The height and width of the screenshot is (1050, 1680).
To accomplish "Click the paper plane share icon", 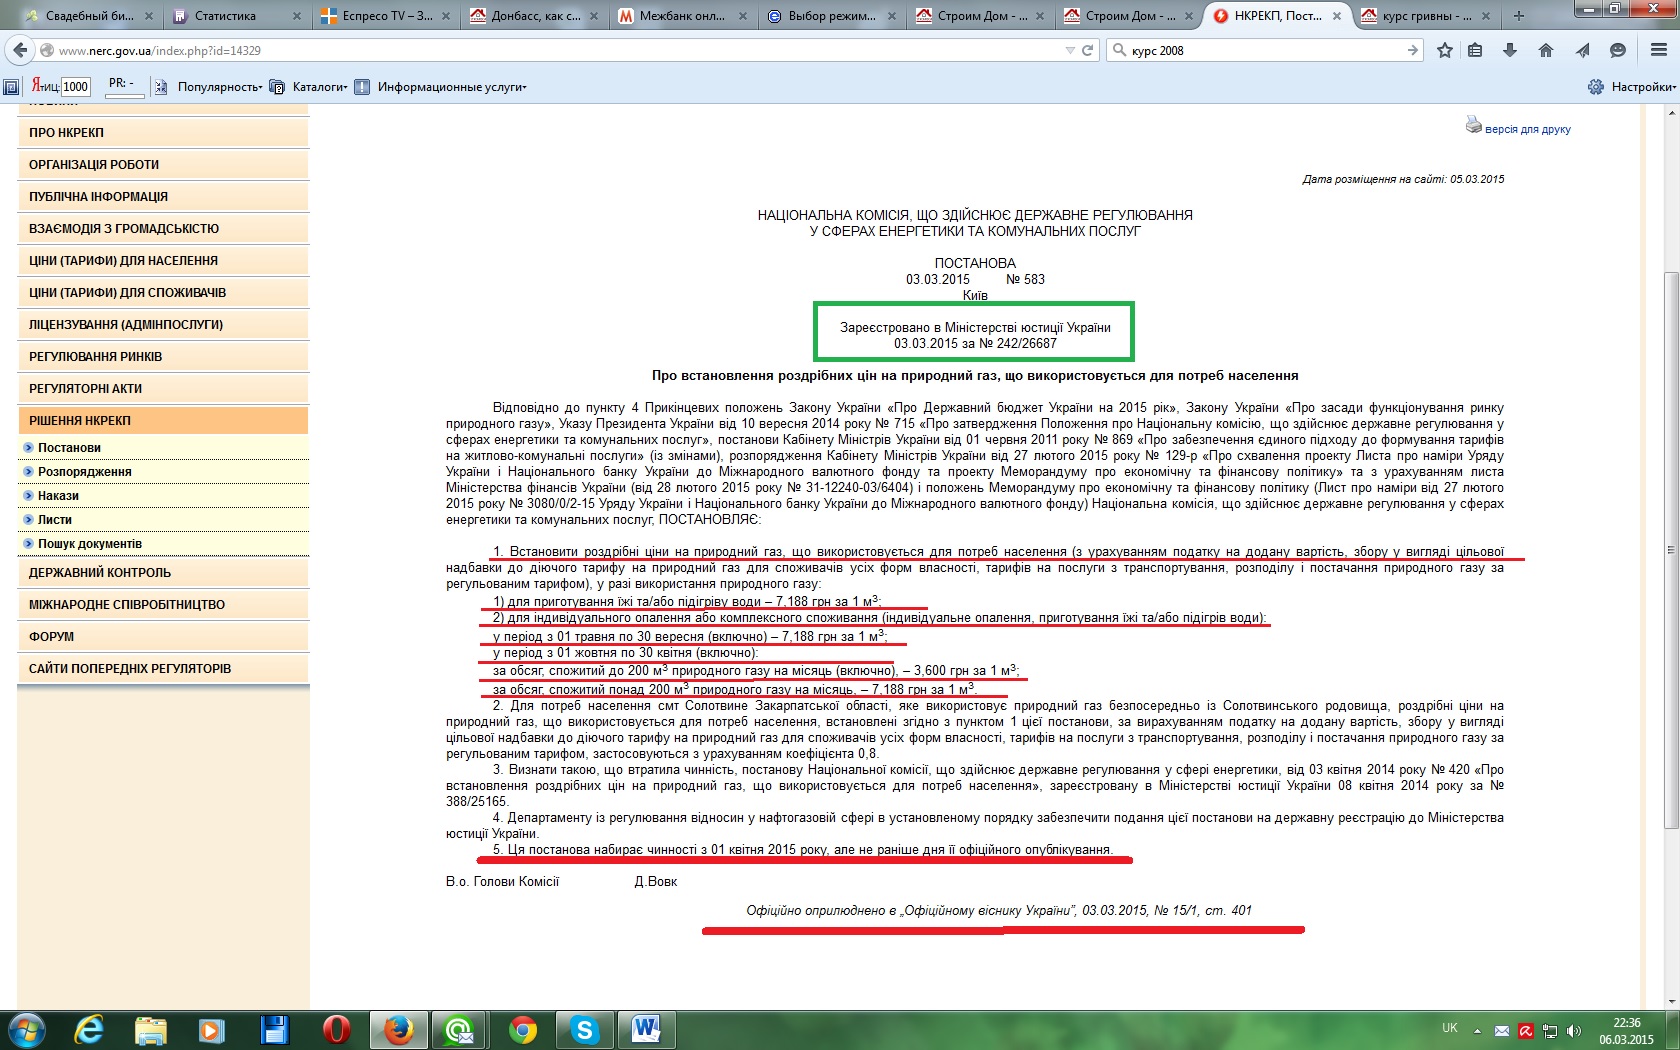I will pos(1582,50).
